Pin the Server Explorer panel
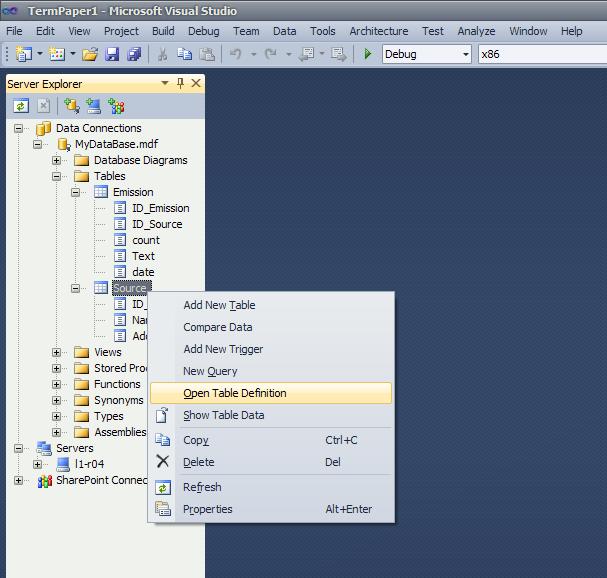The width and height of the screenshot is (607, 578). tap(180, 83)
